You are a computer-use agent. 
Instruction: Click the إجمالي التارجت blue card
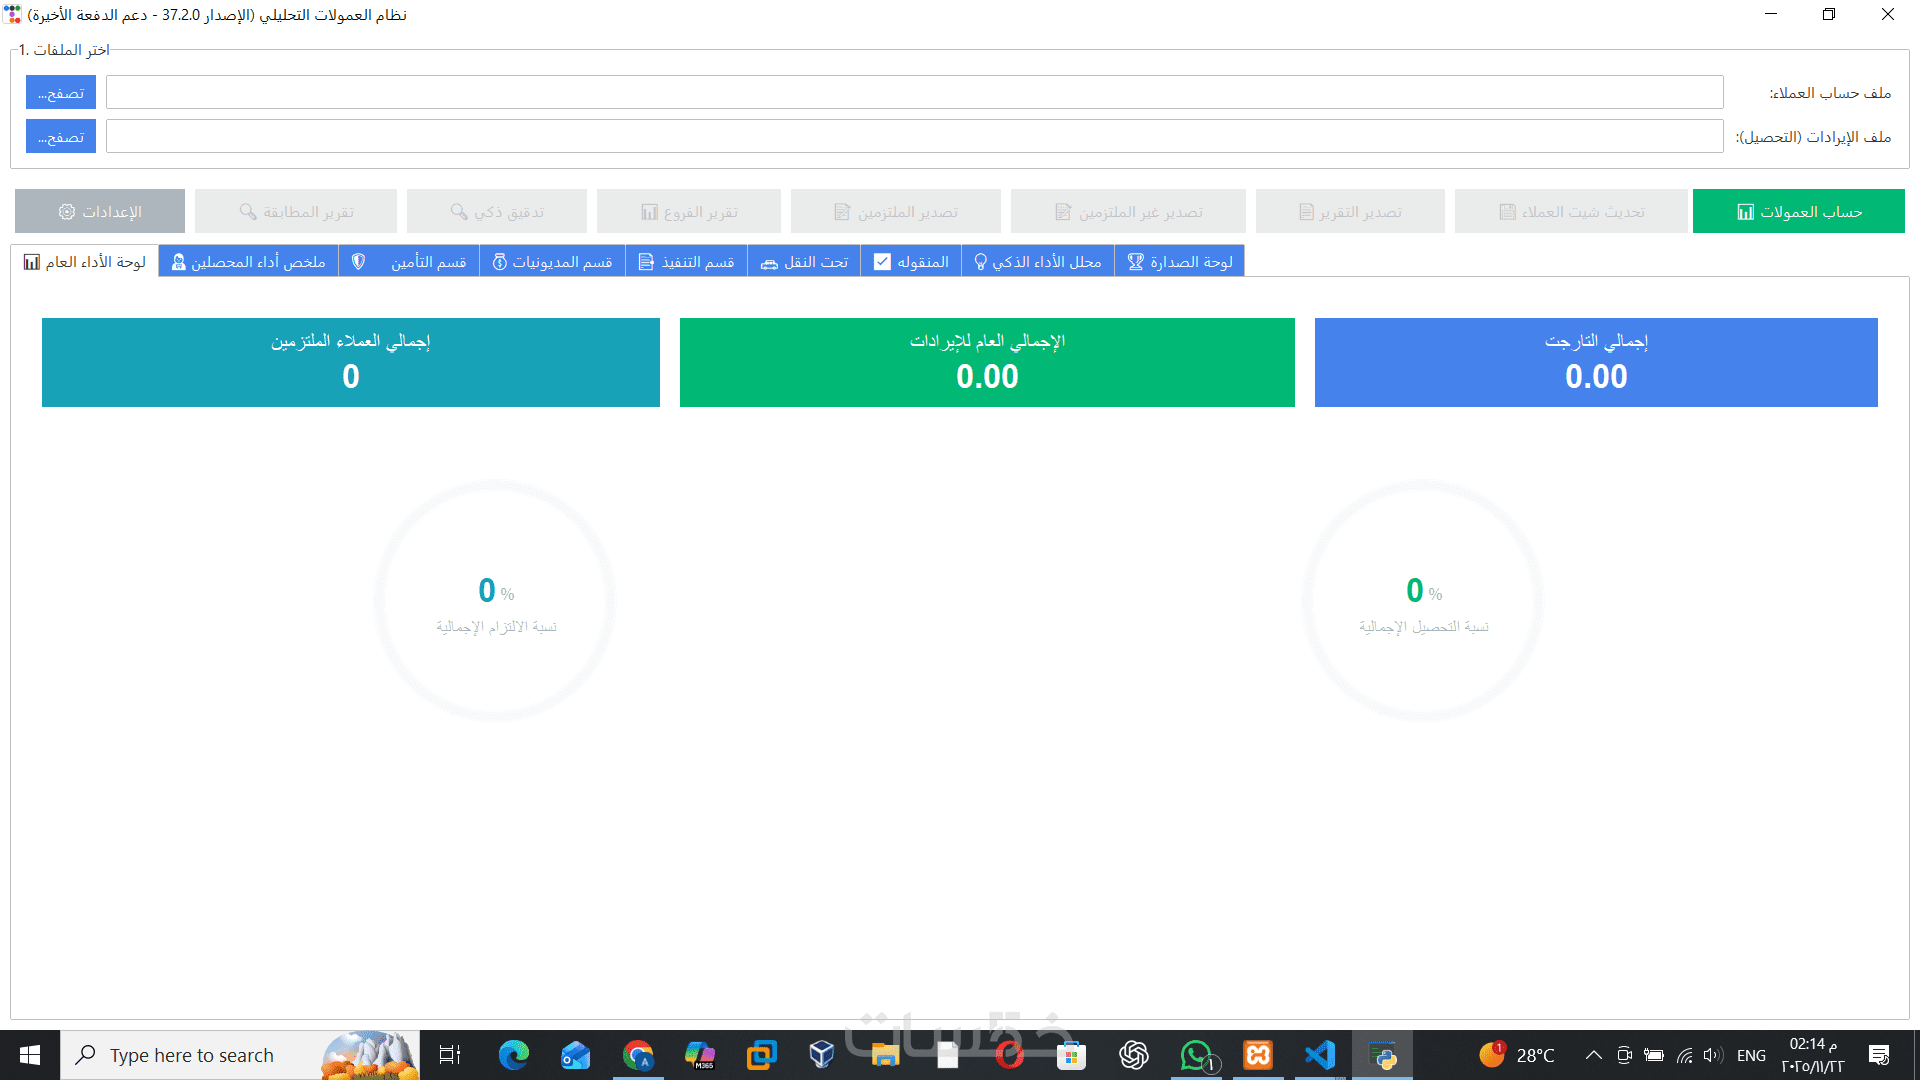pos(1596,362)
